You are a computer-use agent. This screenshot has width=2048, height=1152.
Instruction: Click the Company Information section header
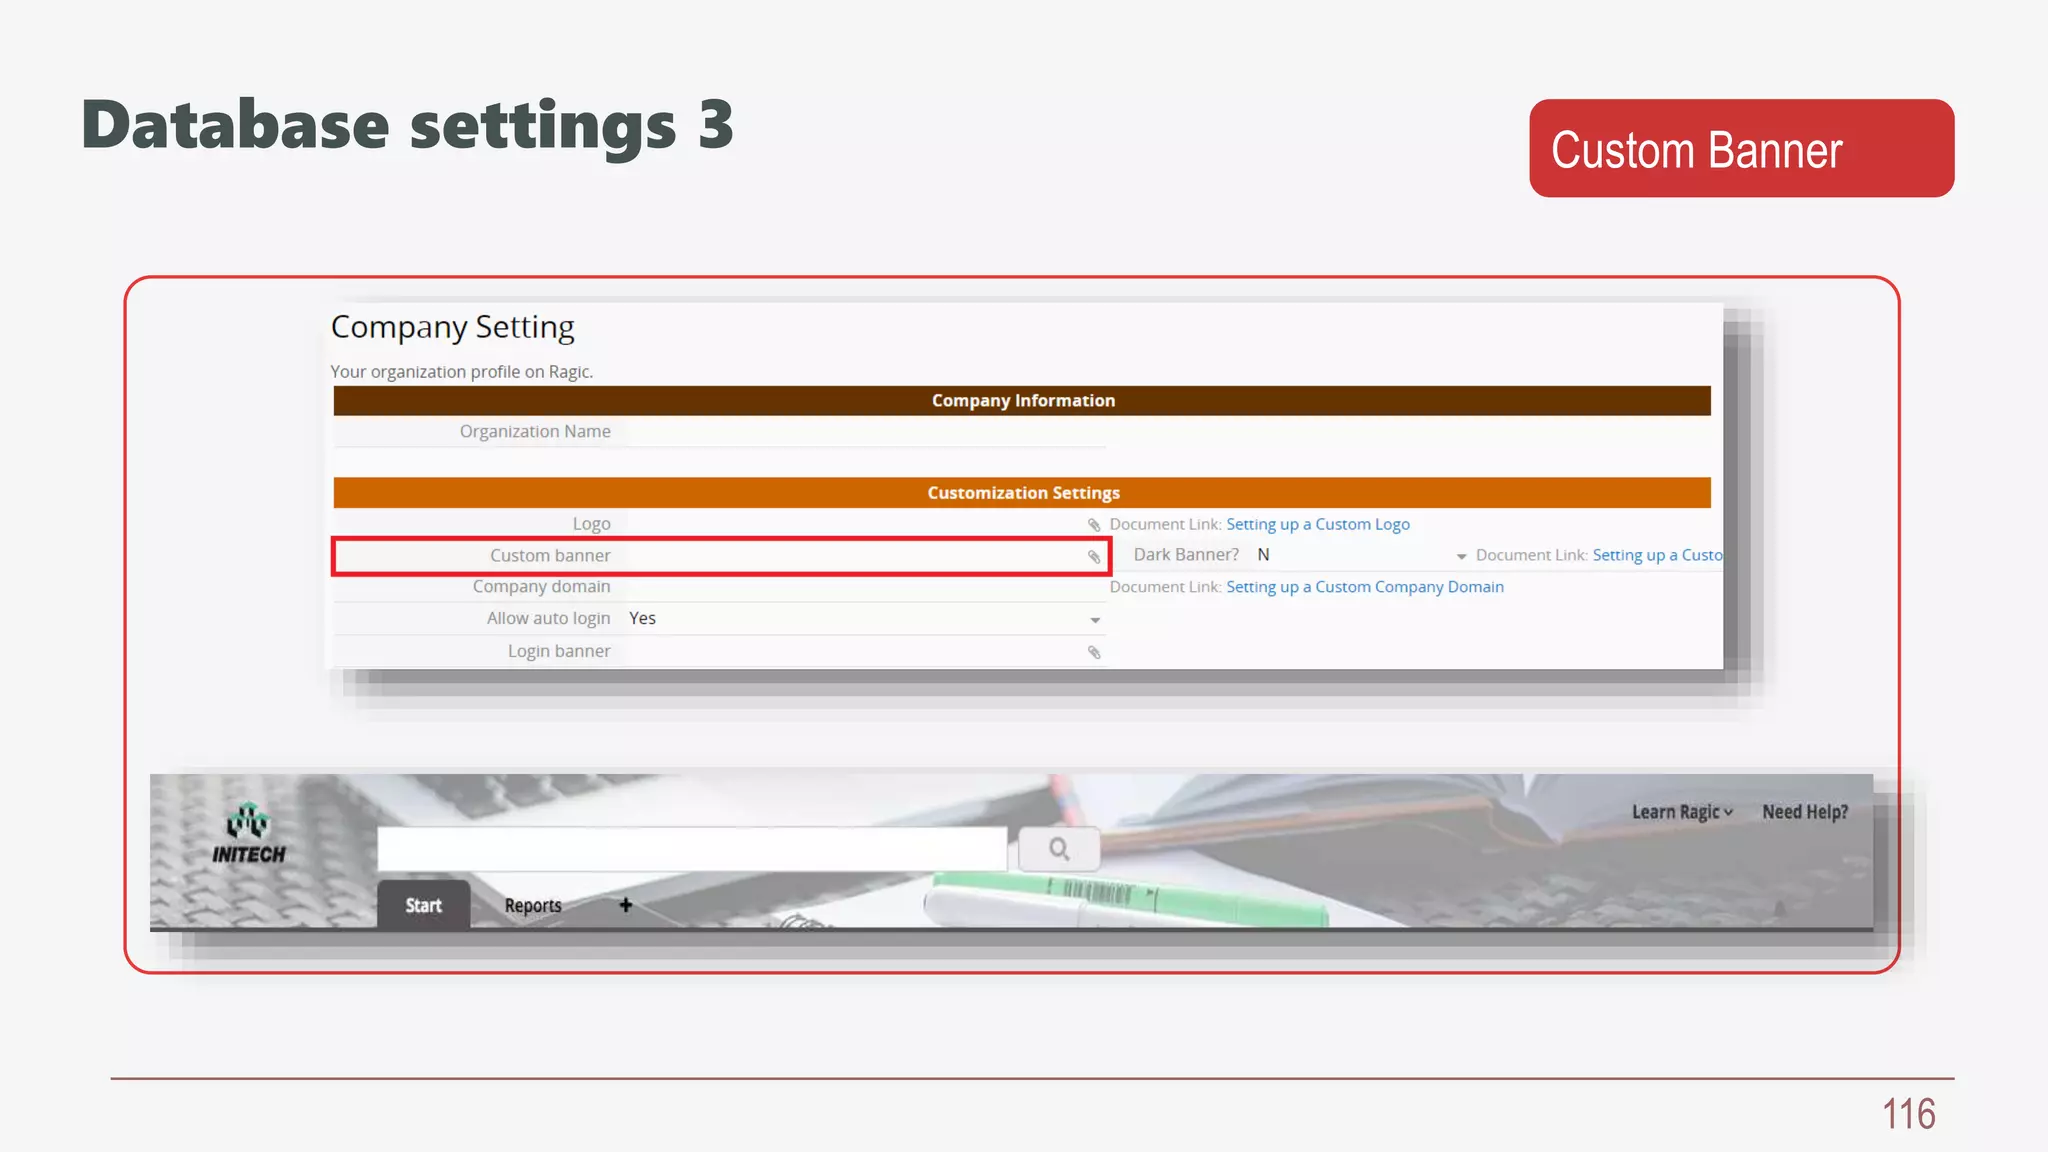[x=1022, y=401]
